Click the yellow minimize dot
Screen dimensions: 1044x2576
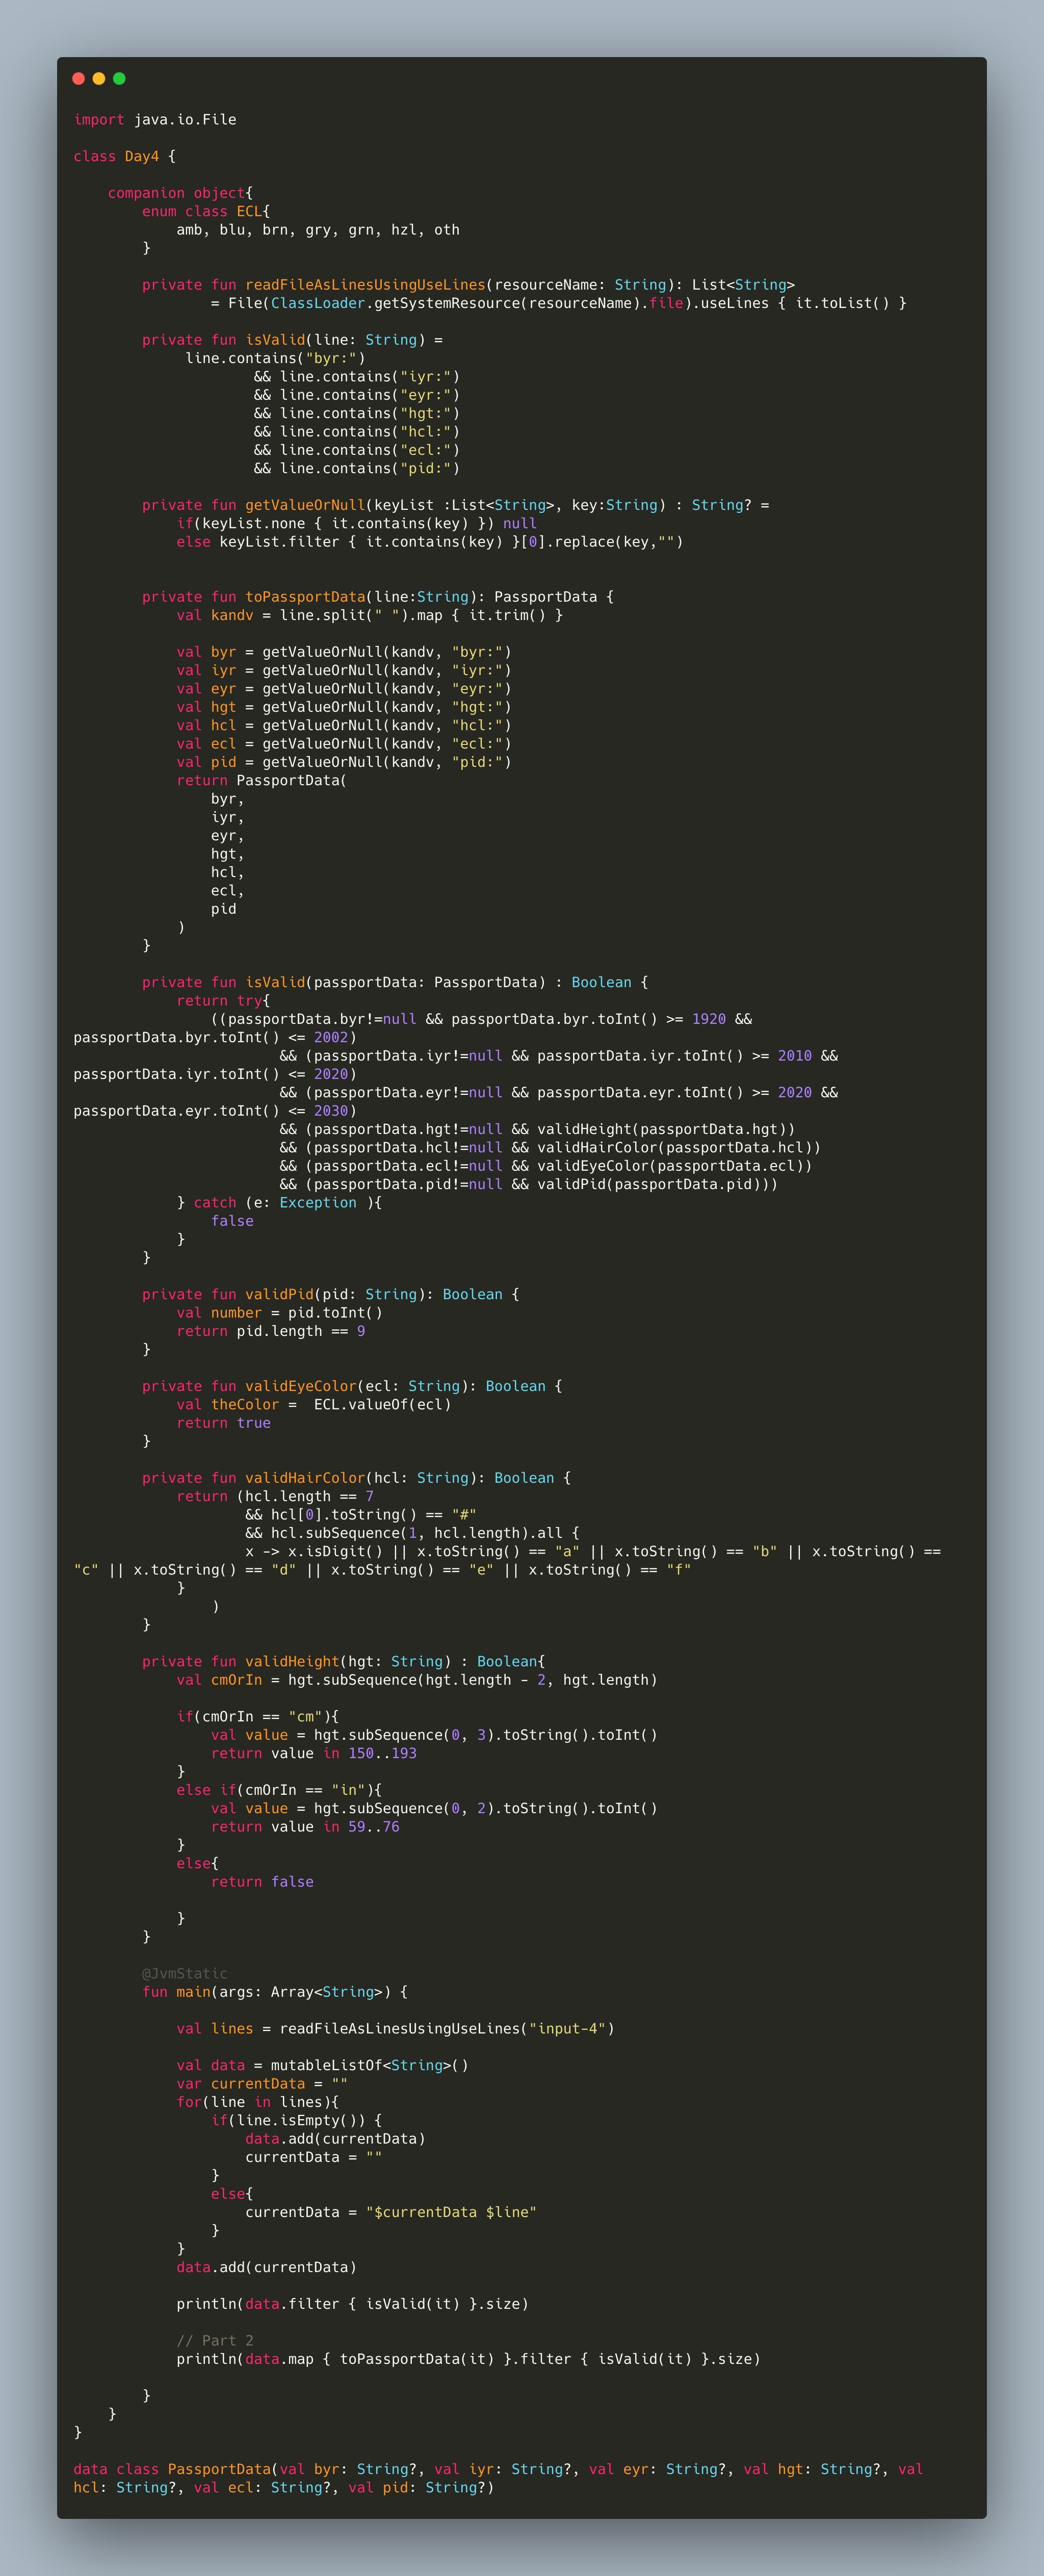point(99,78)
